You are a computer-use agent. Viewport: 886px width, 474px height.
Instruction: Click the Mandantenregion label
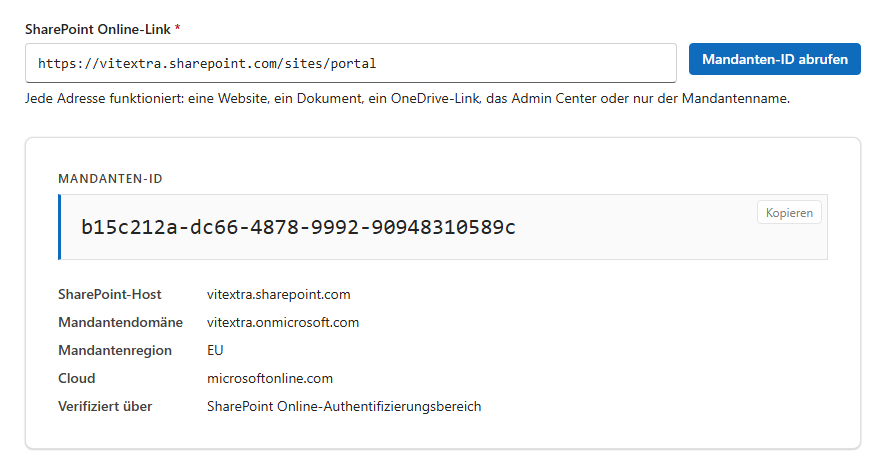click(115, 350)
